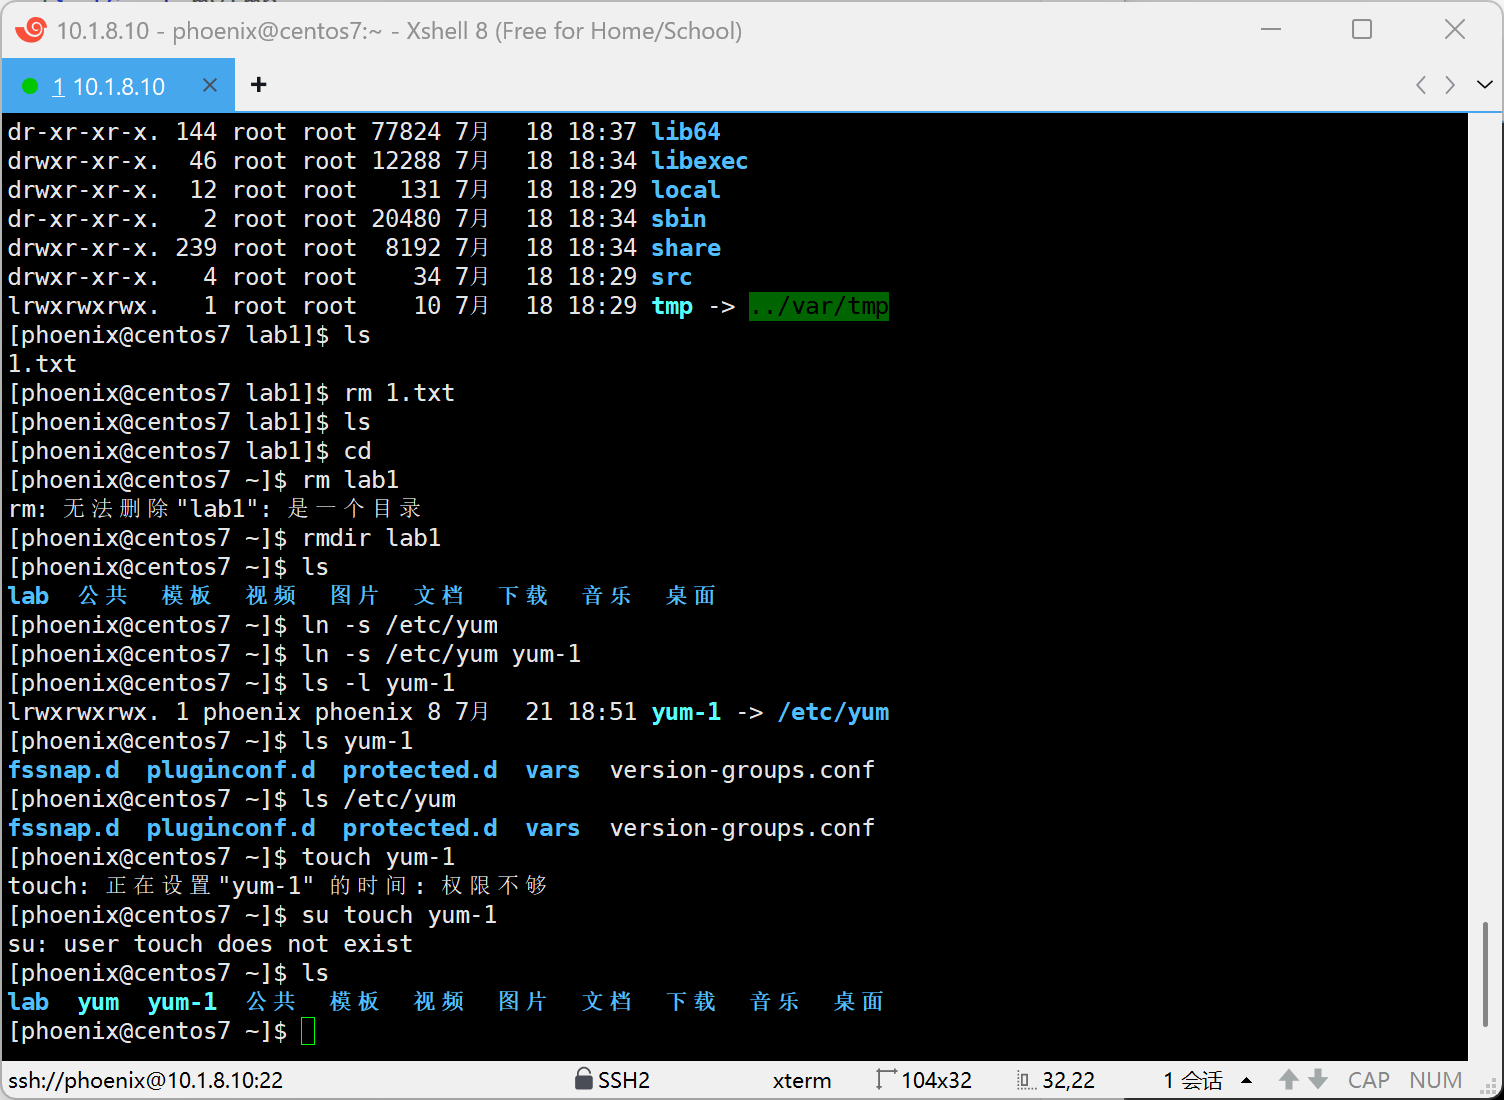The width and height of the screenshot is (1504, 1100).
Task: Click the left tab-scroll arrow
Action: tap(1421, 86)
